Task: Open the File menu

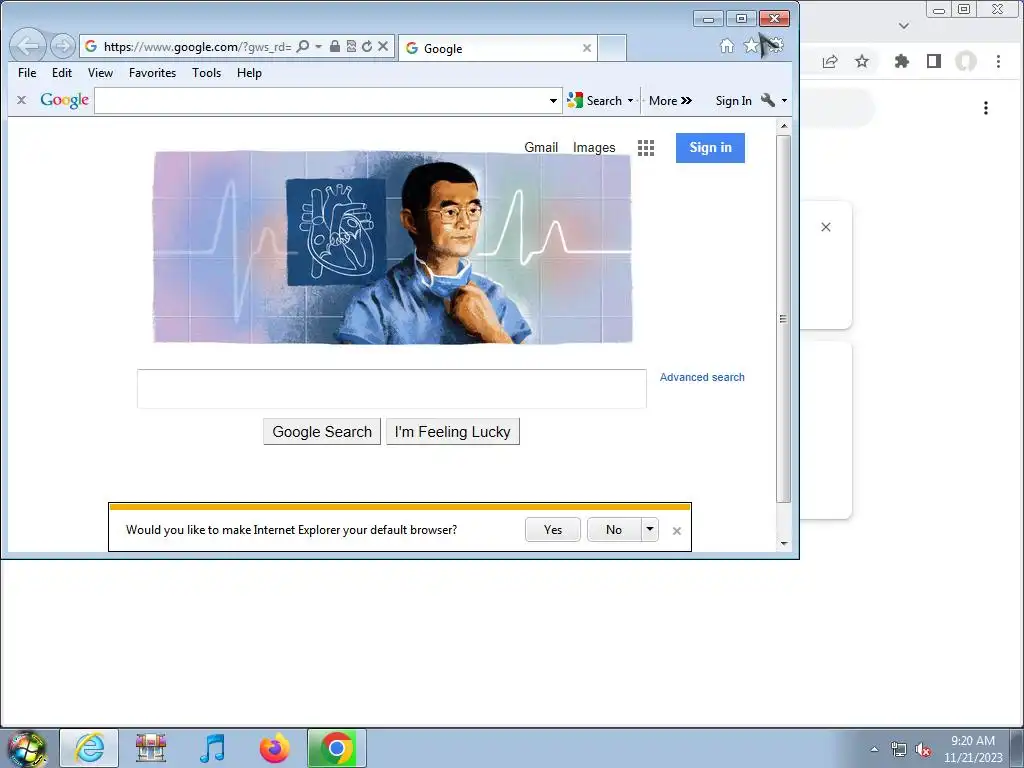Action: [x=27, y=73]
